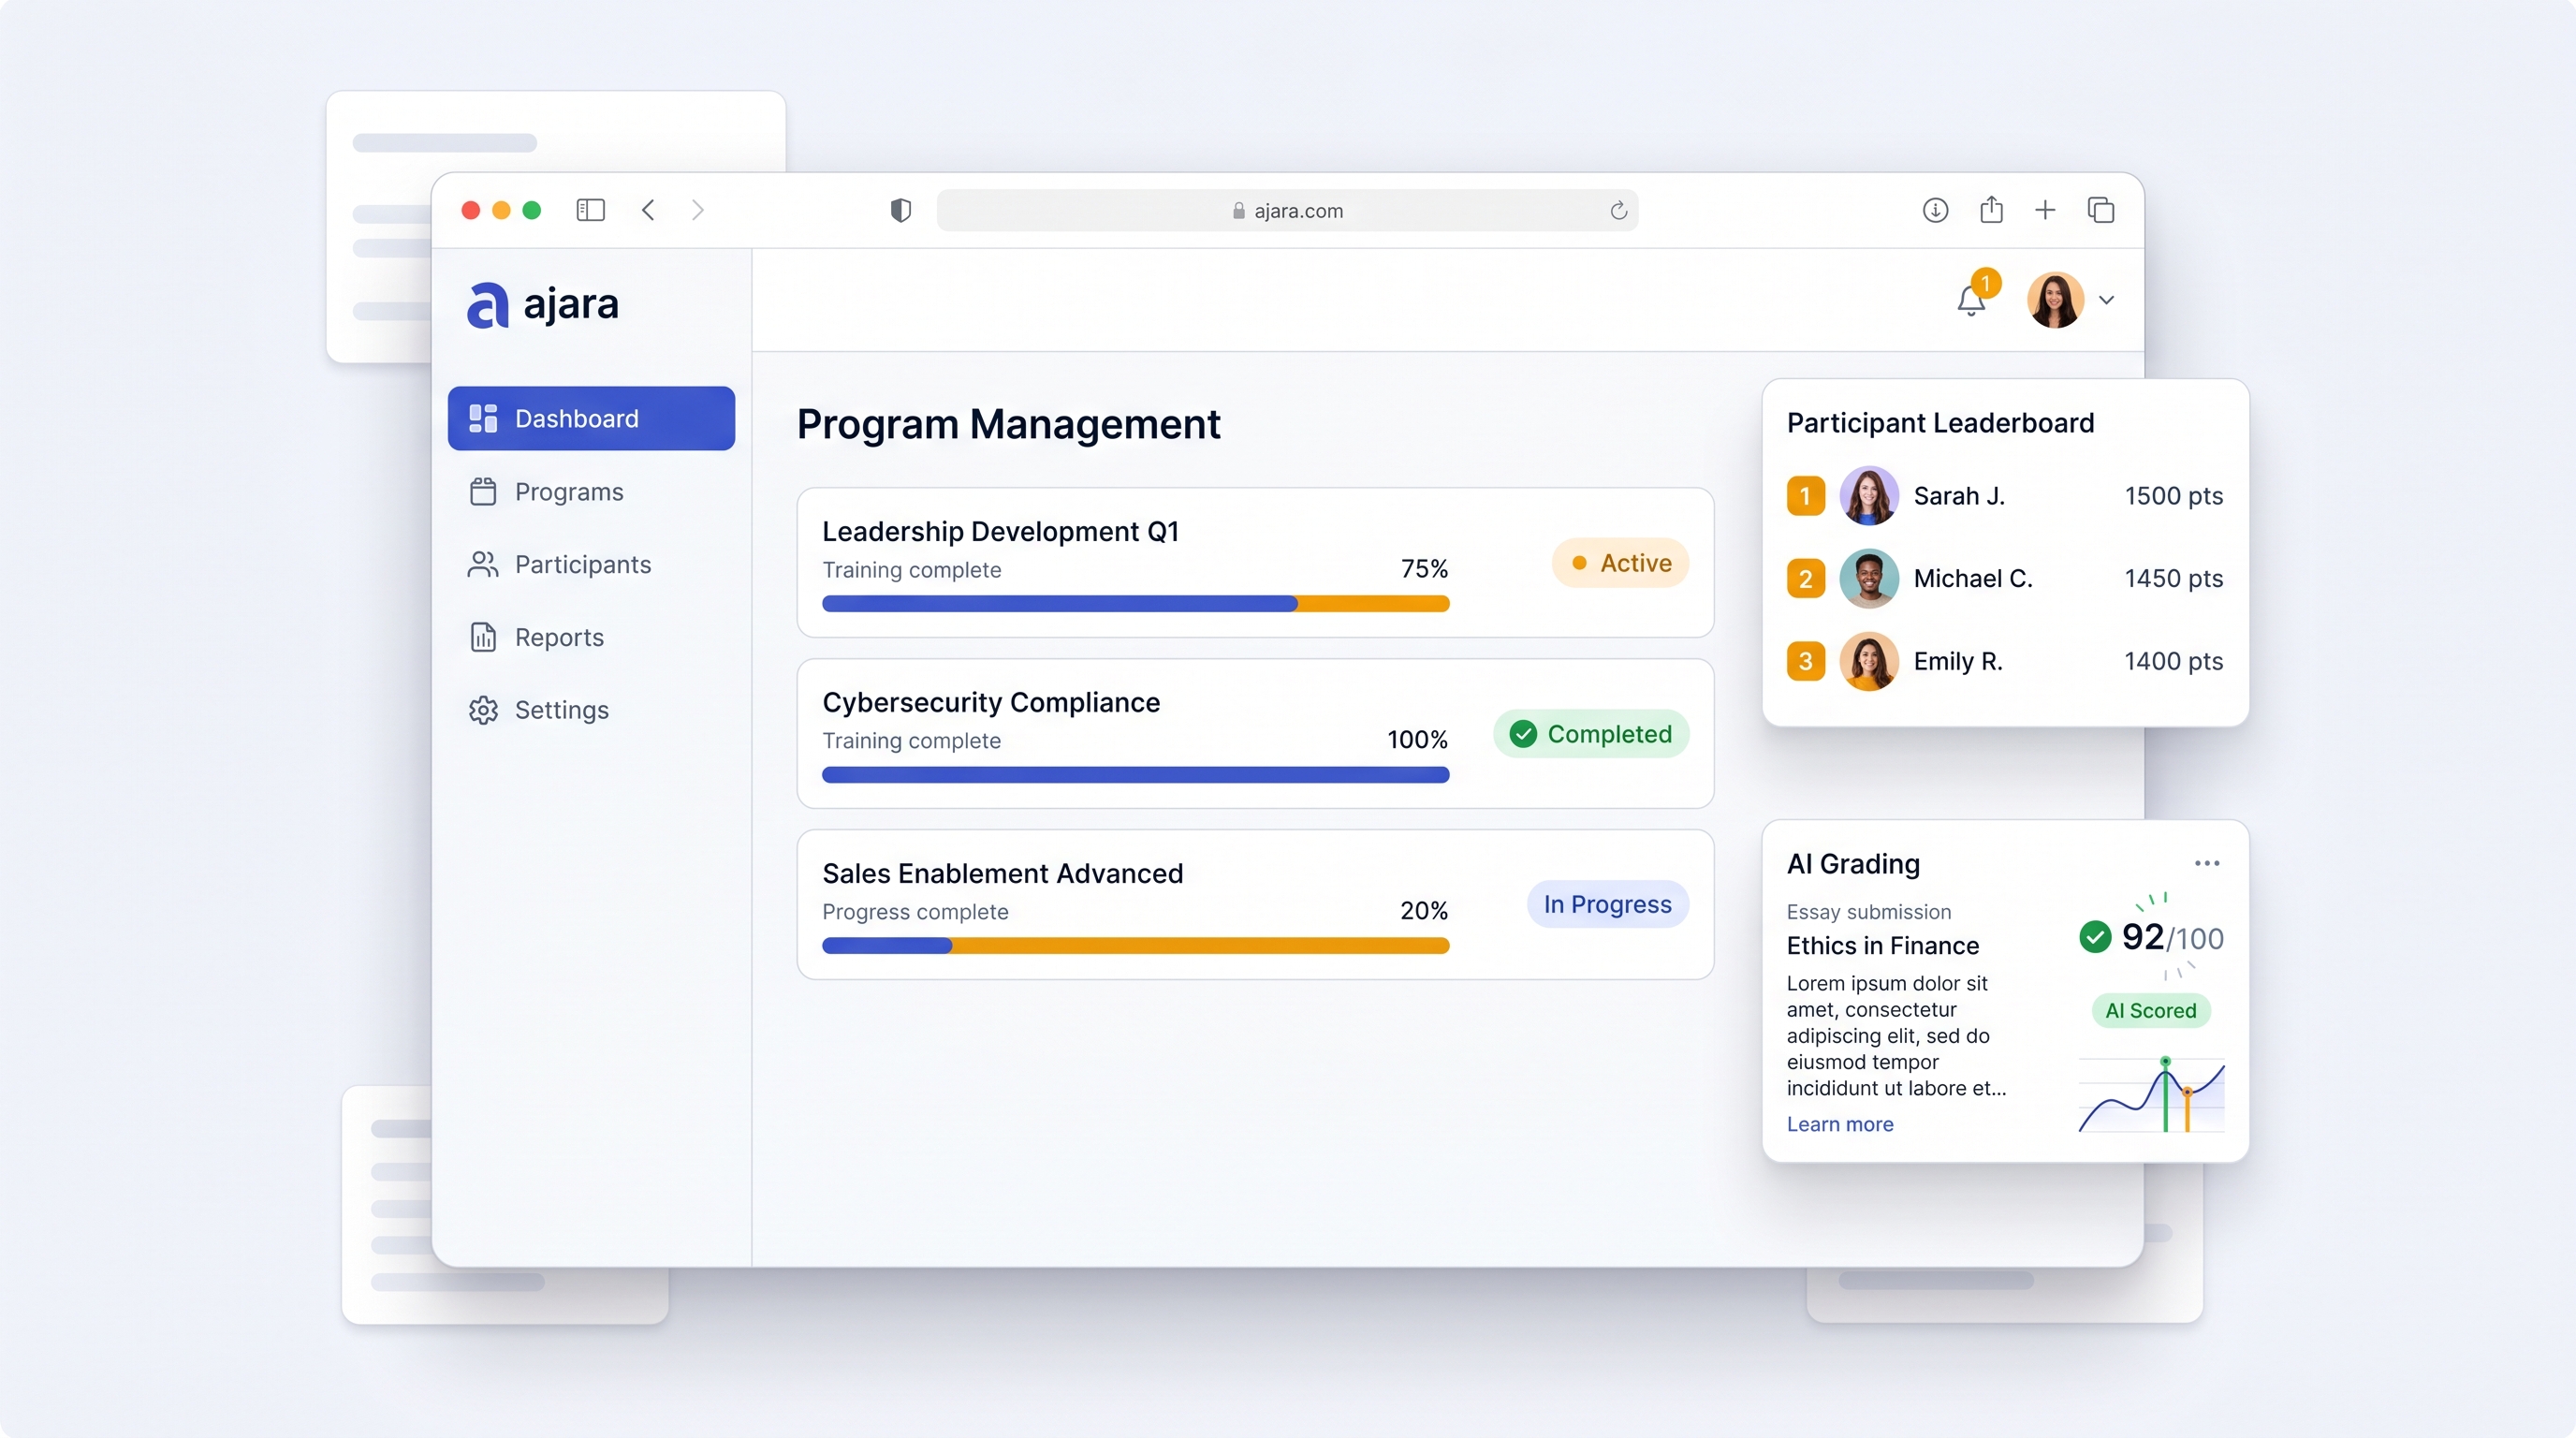This screenshot has height=1438, width=2576.
Task: Click the Active status badge
Action: pos(1620,563)
